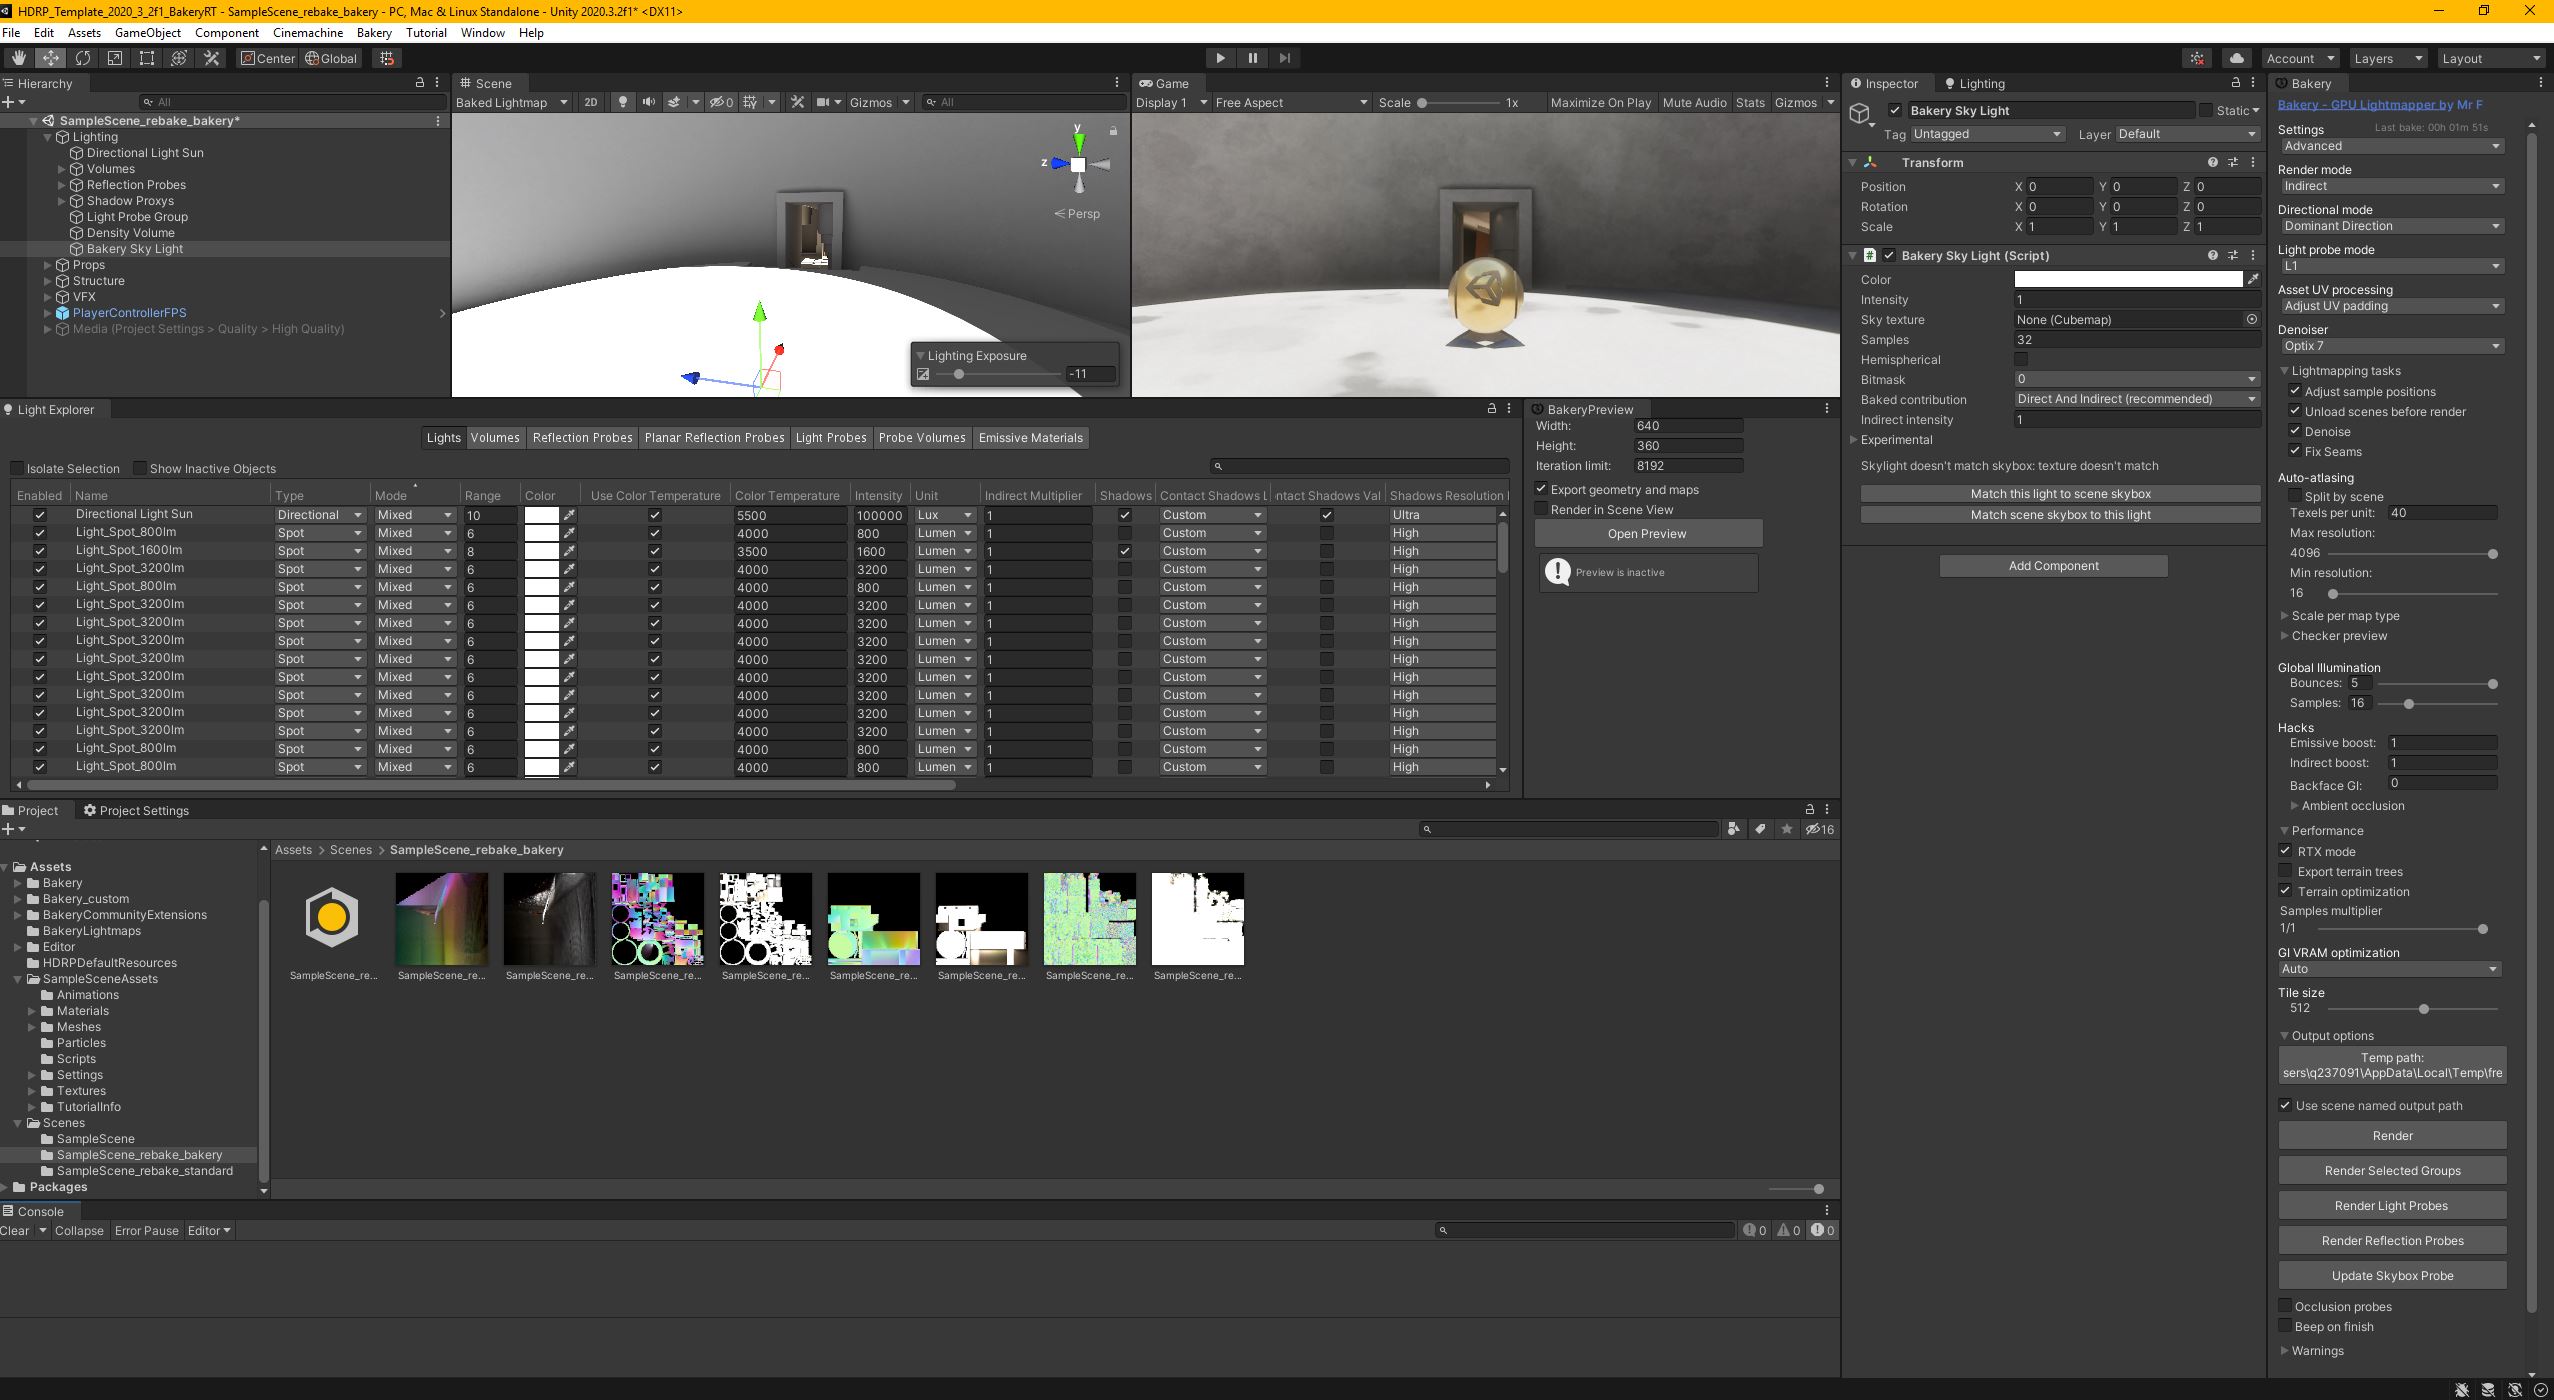Click the Render button in the Bakery panel
The width and height of the screenshot is (2554, 1400).
(x=2391, y=1135)
